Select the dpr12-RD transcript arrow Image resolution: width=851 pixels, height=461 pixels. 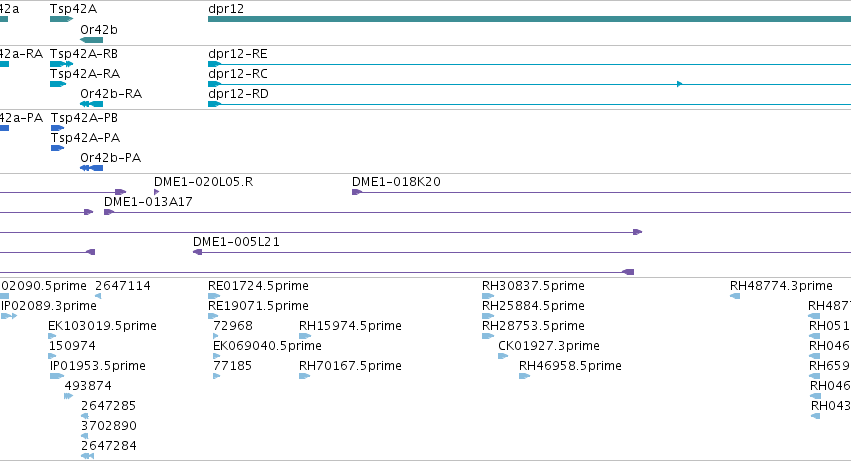pos(214,104)
